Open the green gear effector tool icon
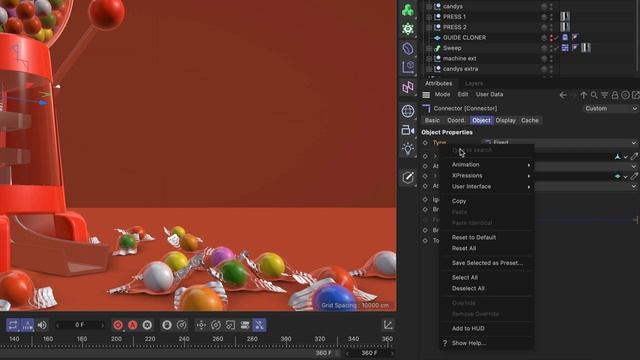Viewport: 640px width, 360px height. coord(408,29)
